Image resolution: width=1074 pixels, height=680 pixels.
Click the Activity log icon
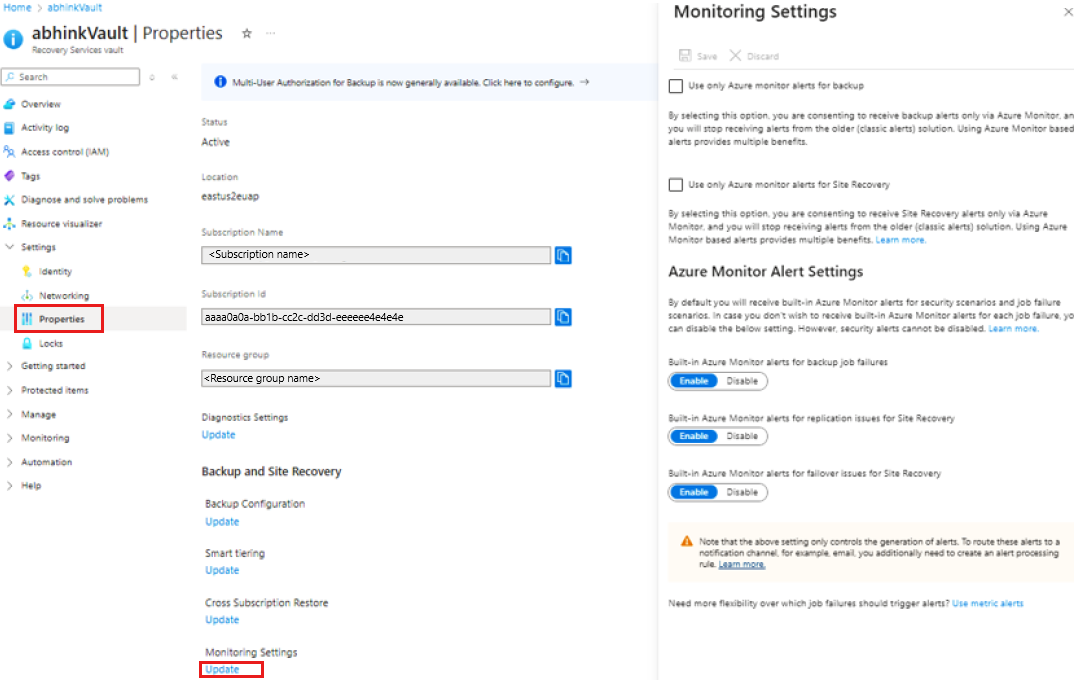point(9,127)
